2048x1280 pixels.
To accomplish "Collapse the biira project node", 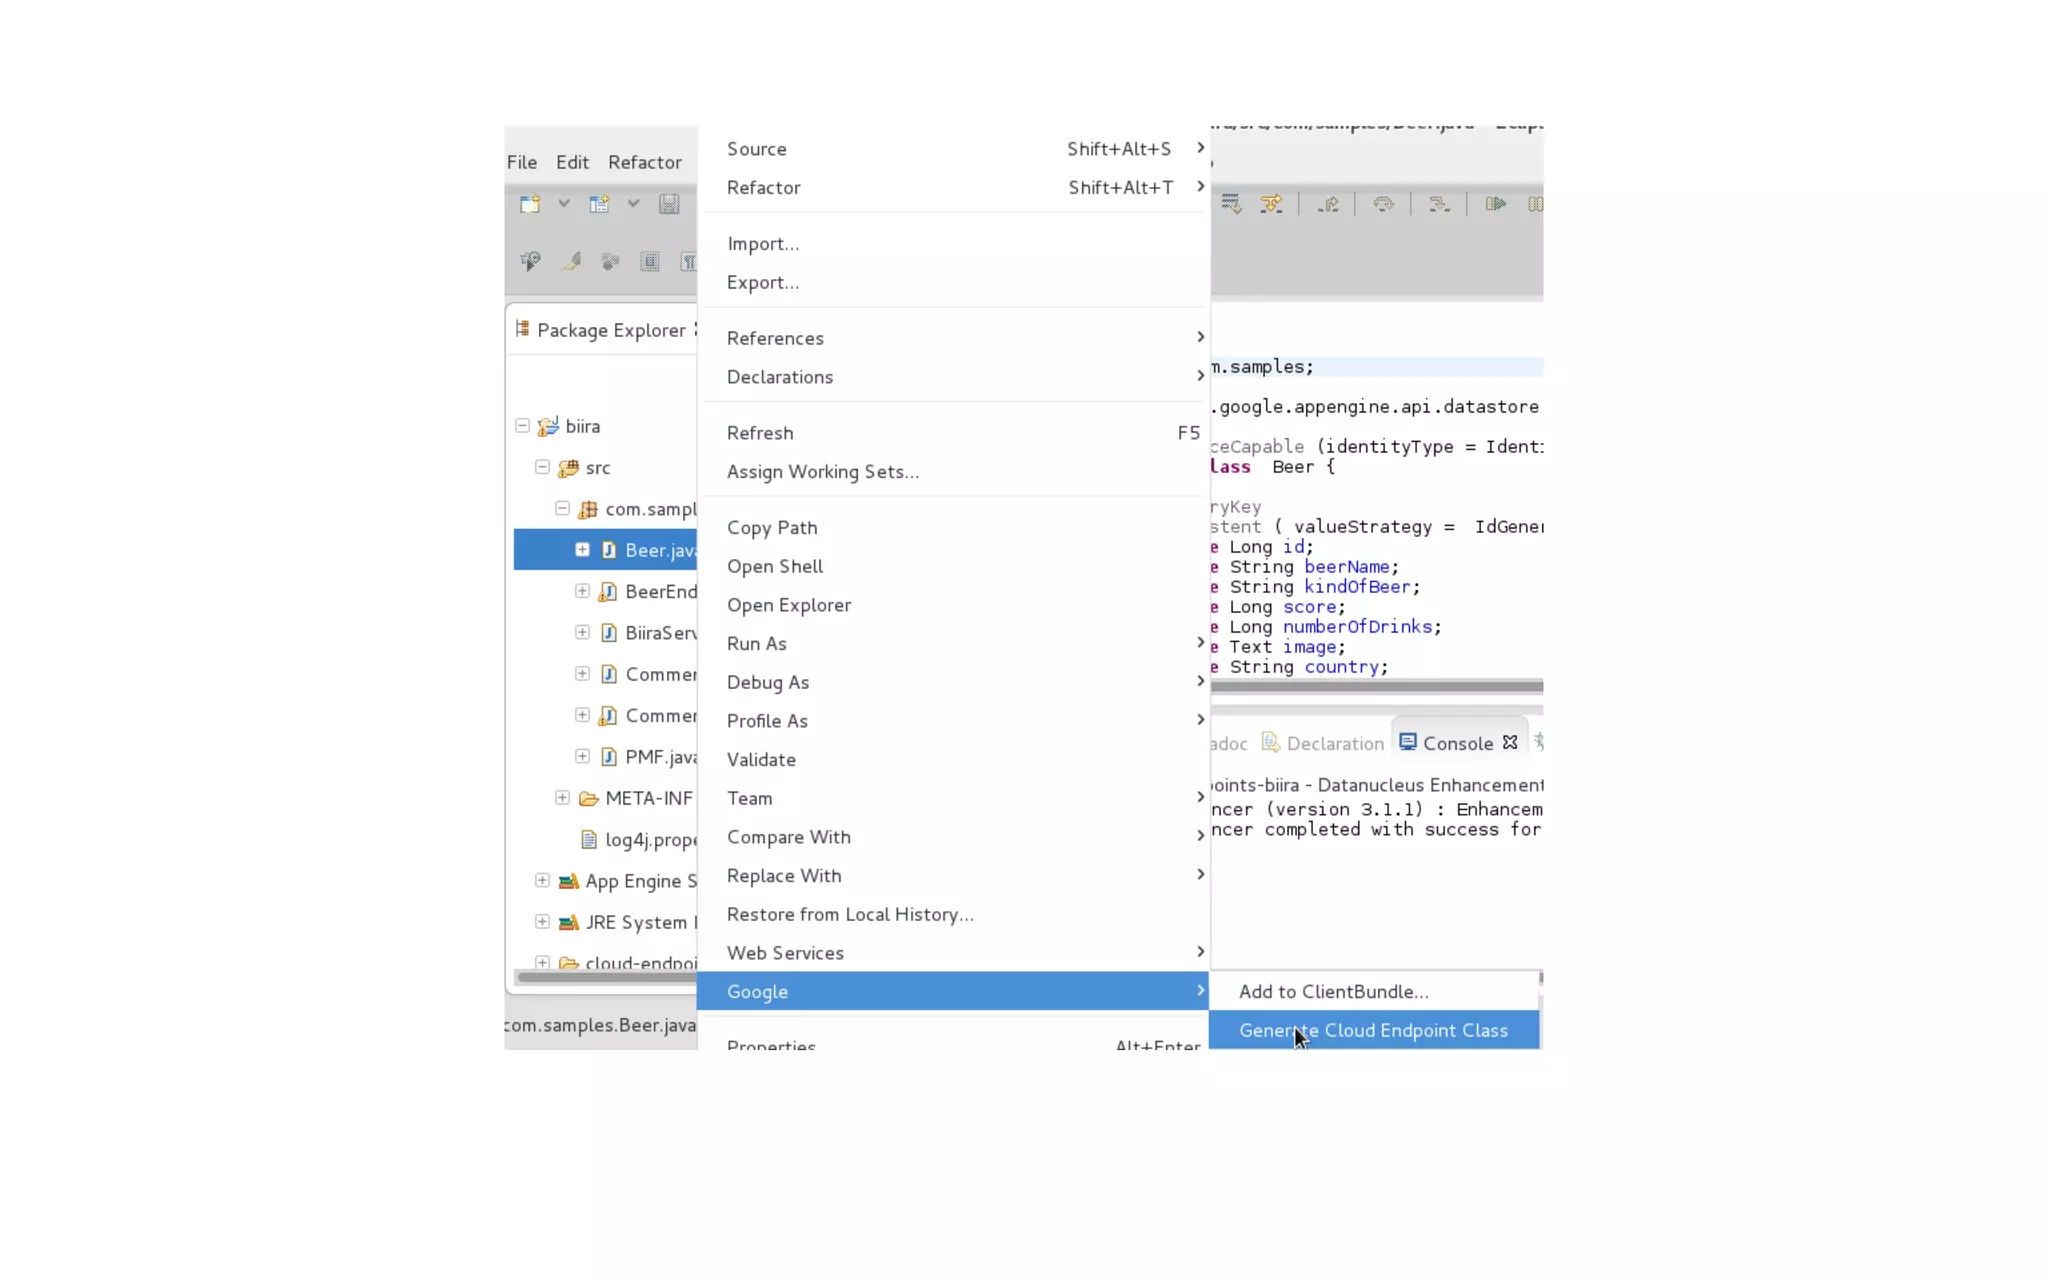I will click(522, 426).
